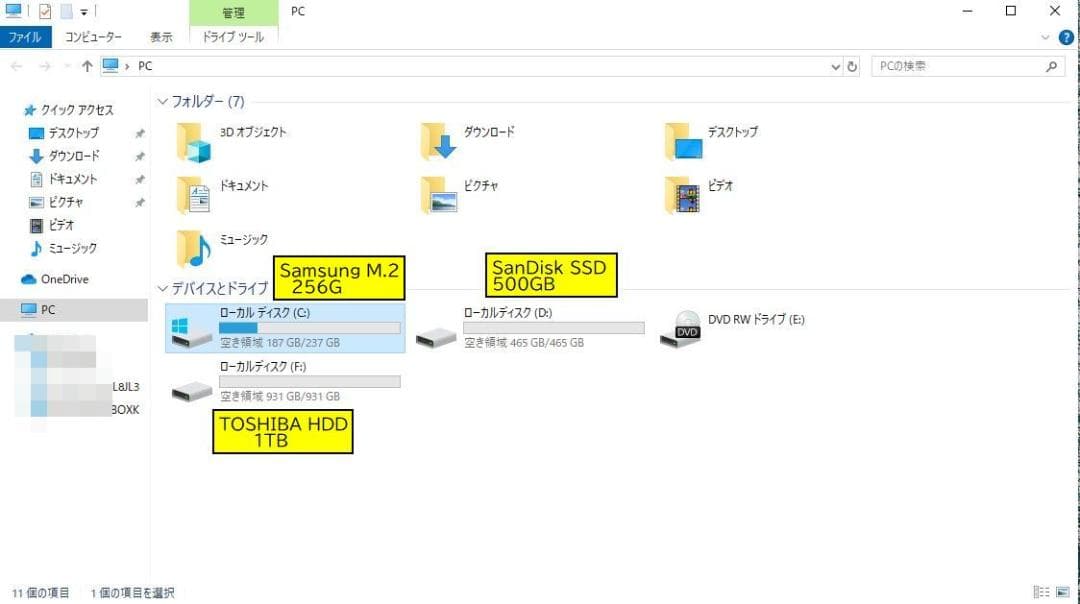Switch to the コンピューター ribbon tab
The width and height of the screenshot is (1080, 604).
(x=93, y=37)
